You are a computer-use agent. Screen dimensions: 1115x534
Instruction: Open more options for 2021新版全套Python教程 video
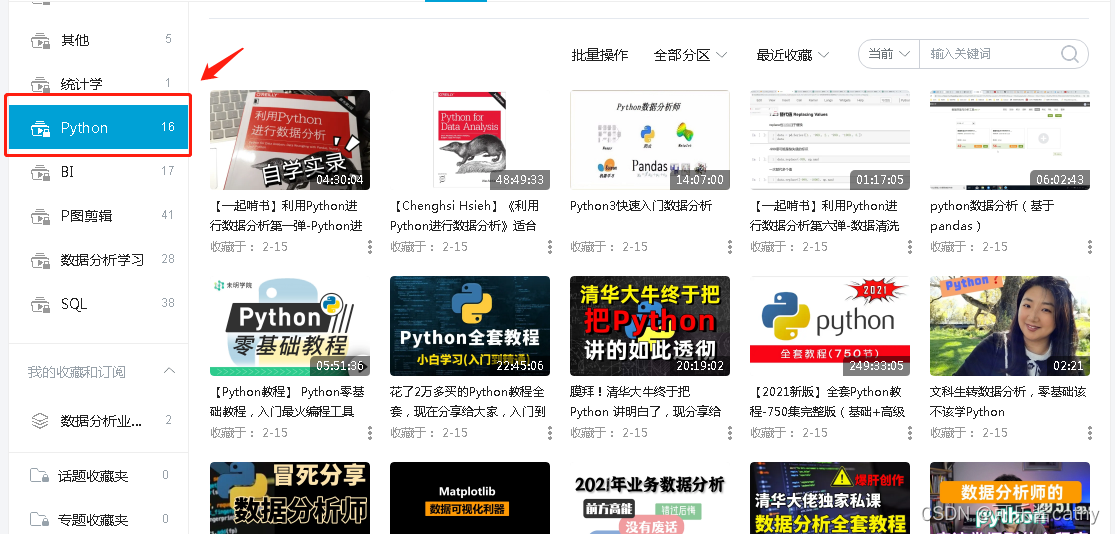[909, 432]
